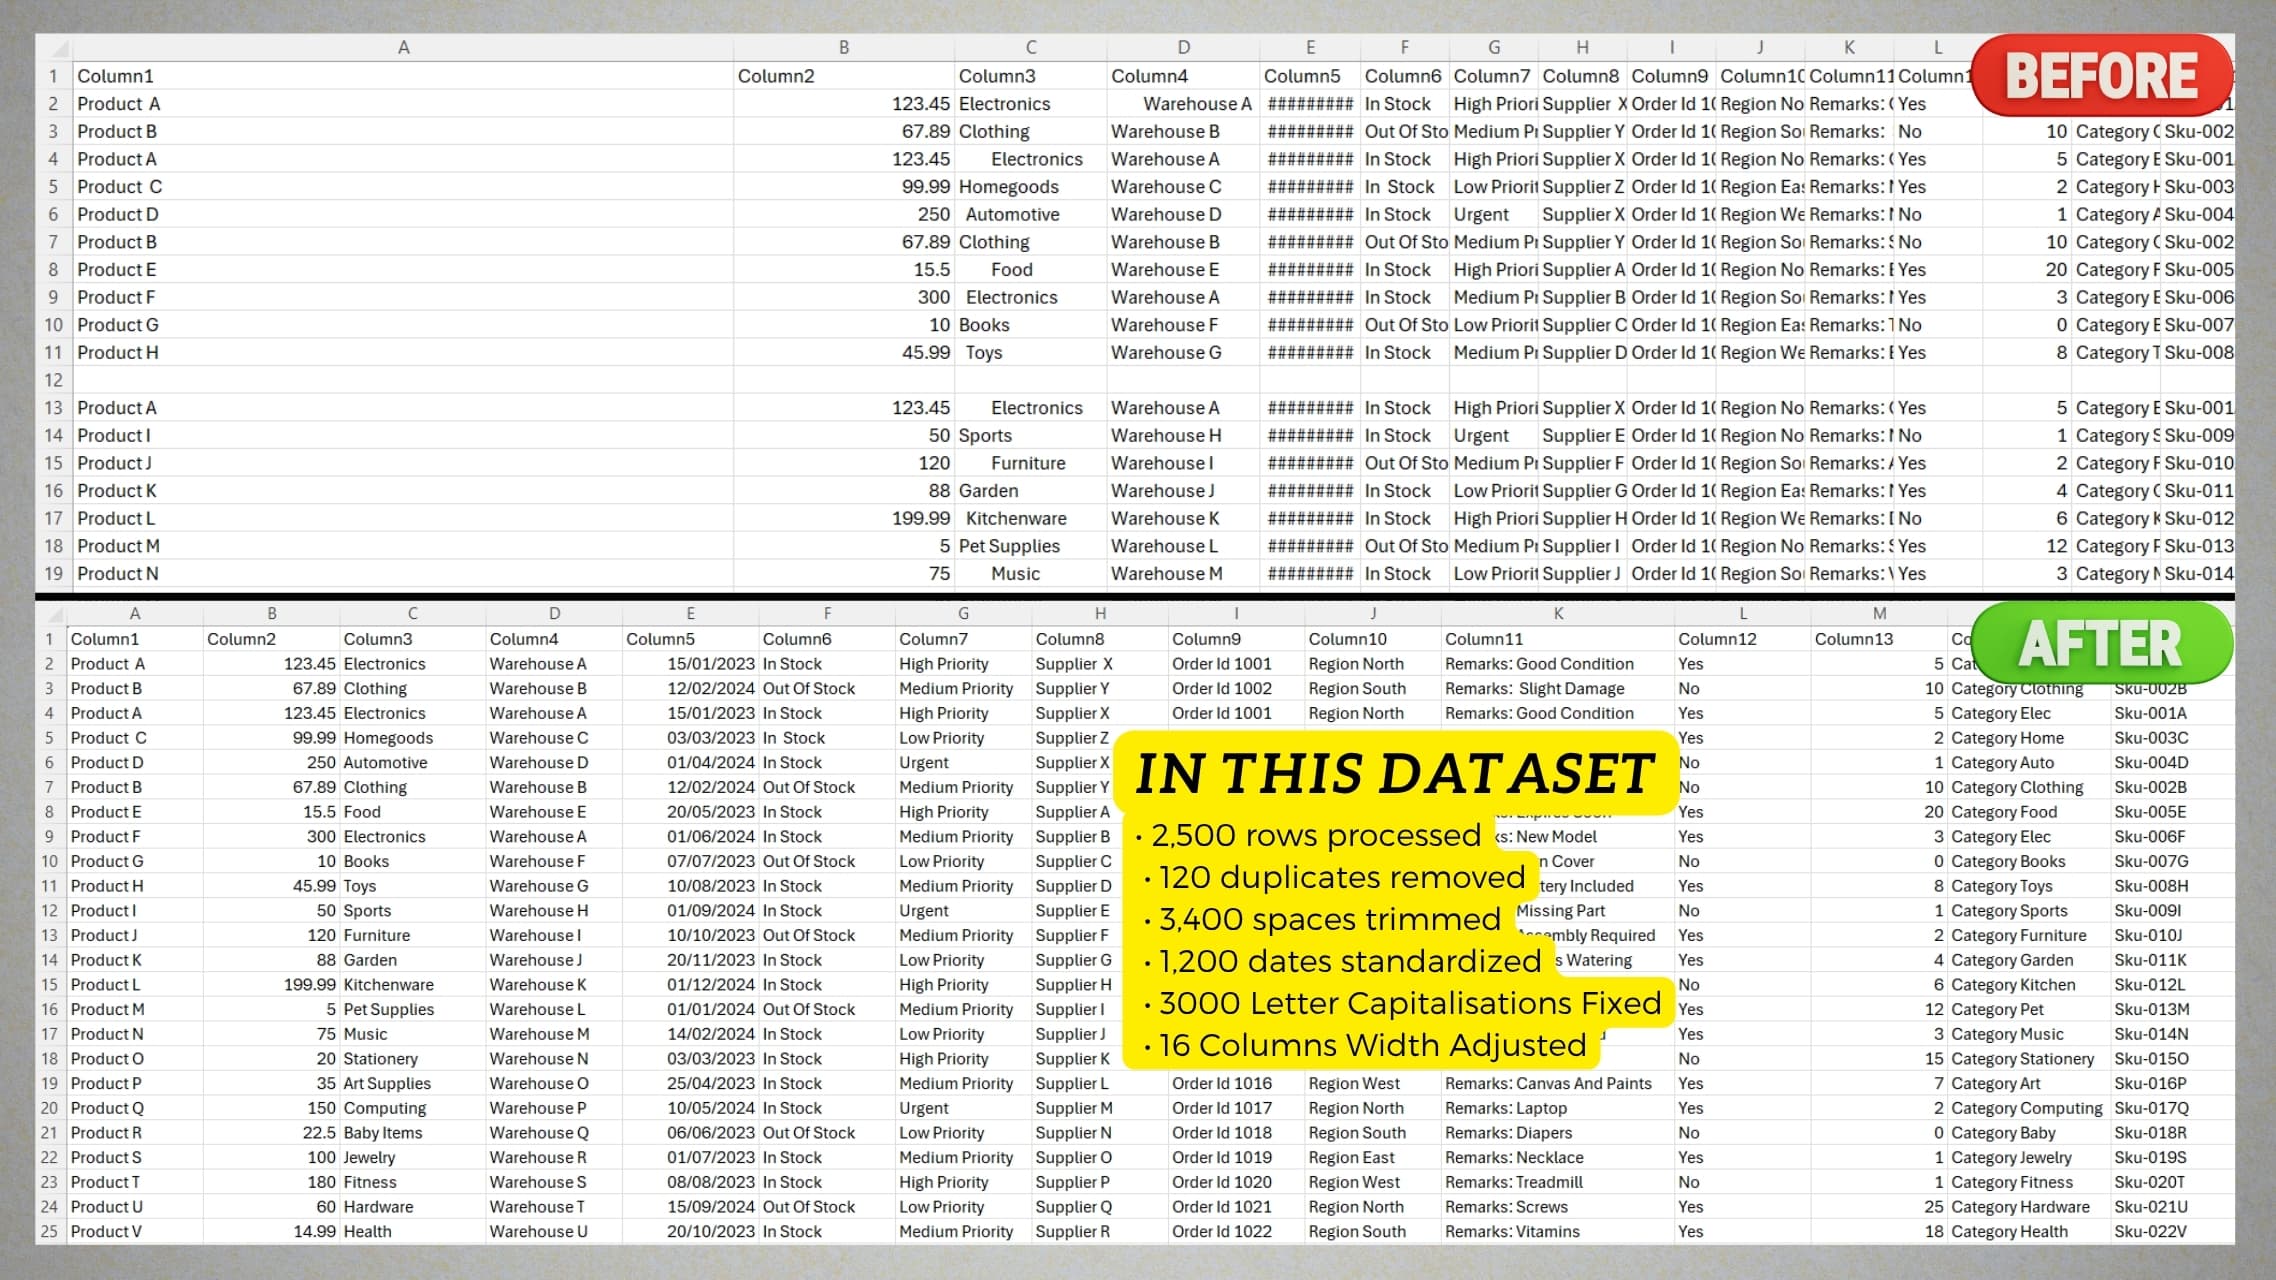Click Column13 header cell in bottom sheet
This screenshot has width=2276, height=1280.
tap(1853, 639)
